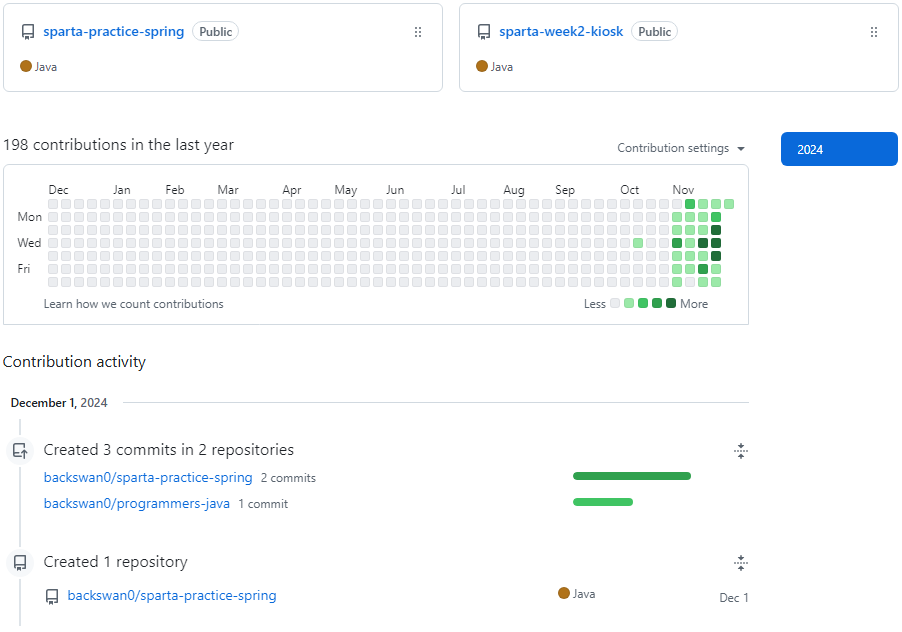Viewport: 902px width, 632px height.
Task: Click the Java language dot in sparta-practice-spring card
Action: point(25,66)
